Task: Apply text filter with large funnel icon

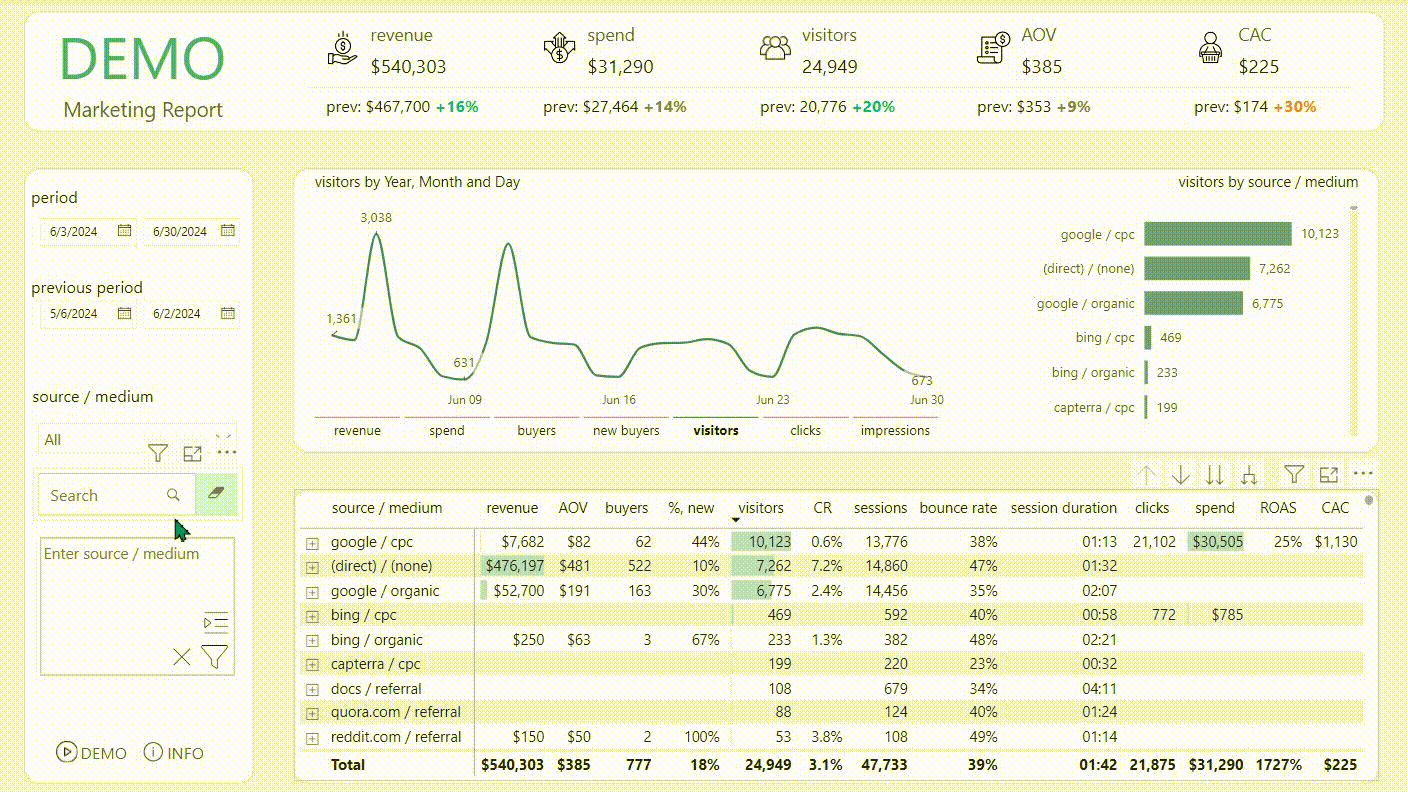Action: [215, 657]
